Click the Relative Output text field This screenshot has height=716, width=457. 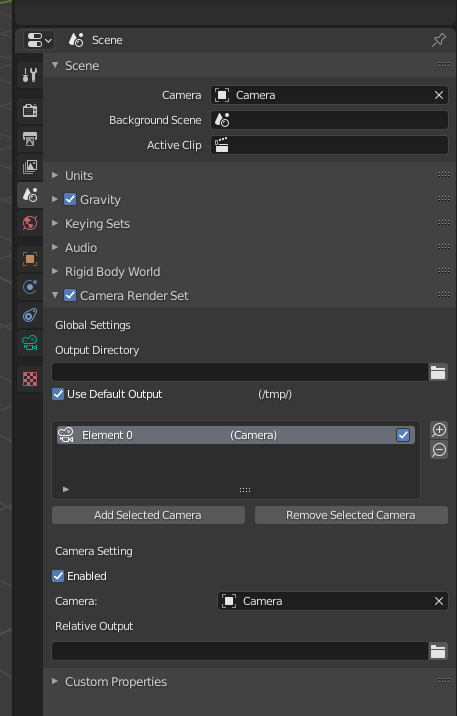pos(240,651)
